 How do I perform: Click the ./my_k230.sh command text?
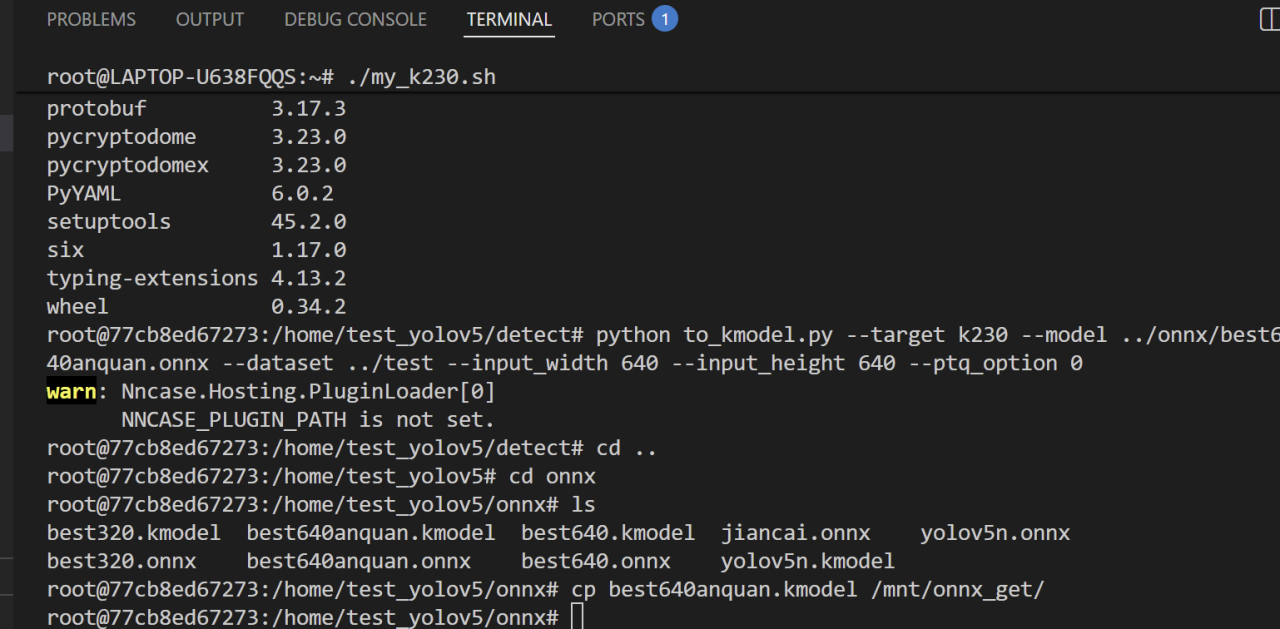click(421, 77)
